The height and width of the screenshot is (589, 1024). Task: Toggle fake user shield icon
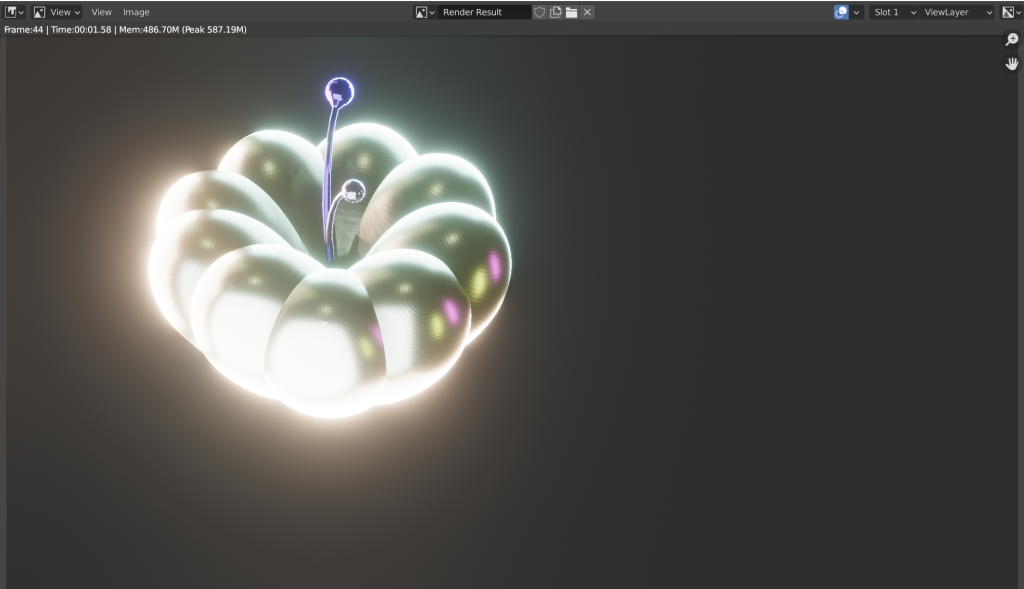tap(539, 12)
